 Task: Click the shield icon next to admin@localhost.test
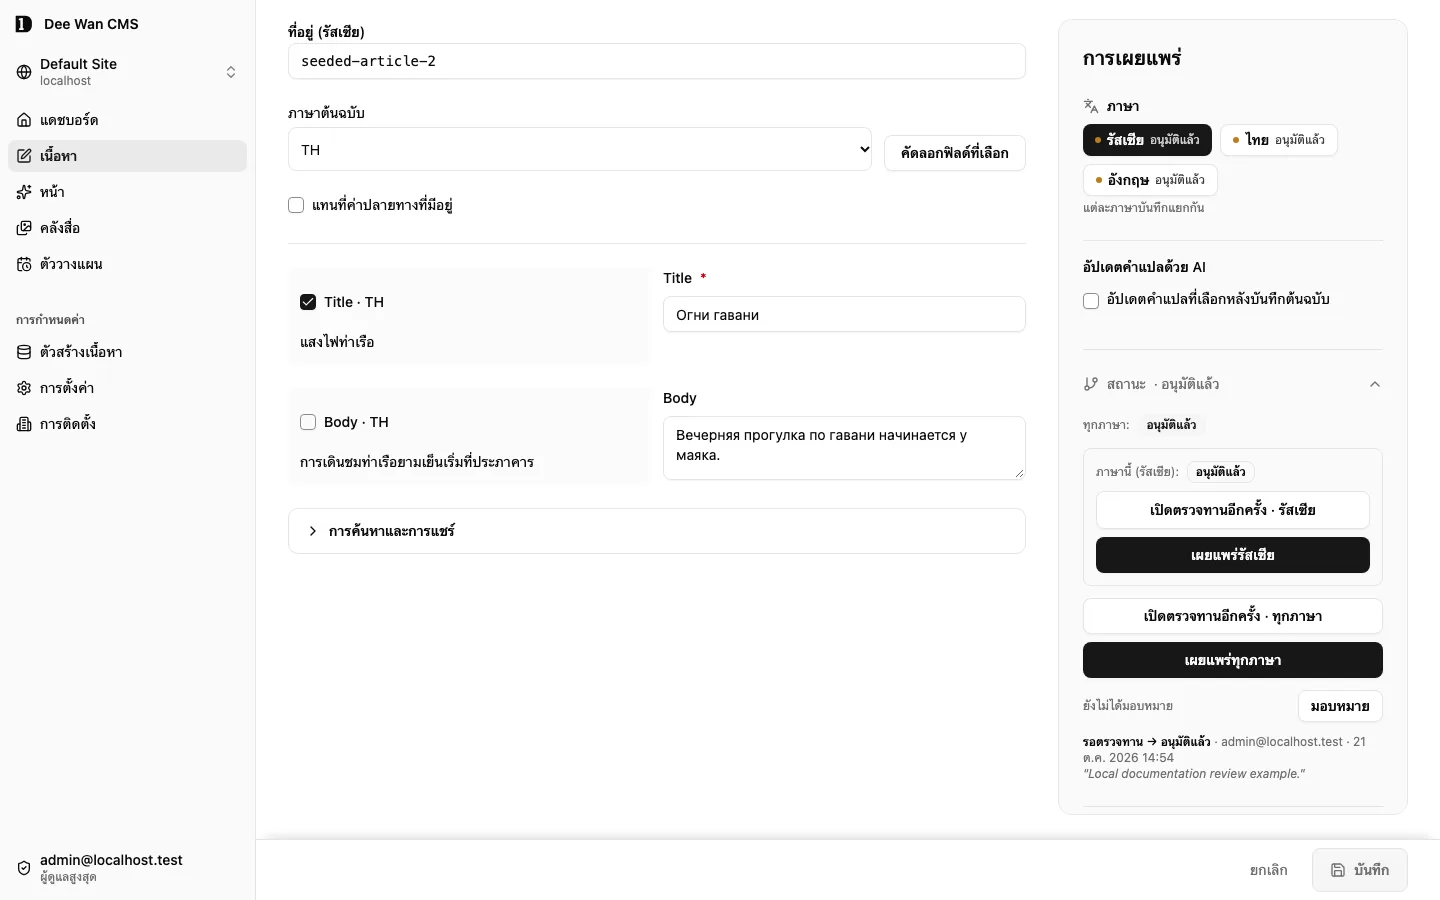[24, 868]
